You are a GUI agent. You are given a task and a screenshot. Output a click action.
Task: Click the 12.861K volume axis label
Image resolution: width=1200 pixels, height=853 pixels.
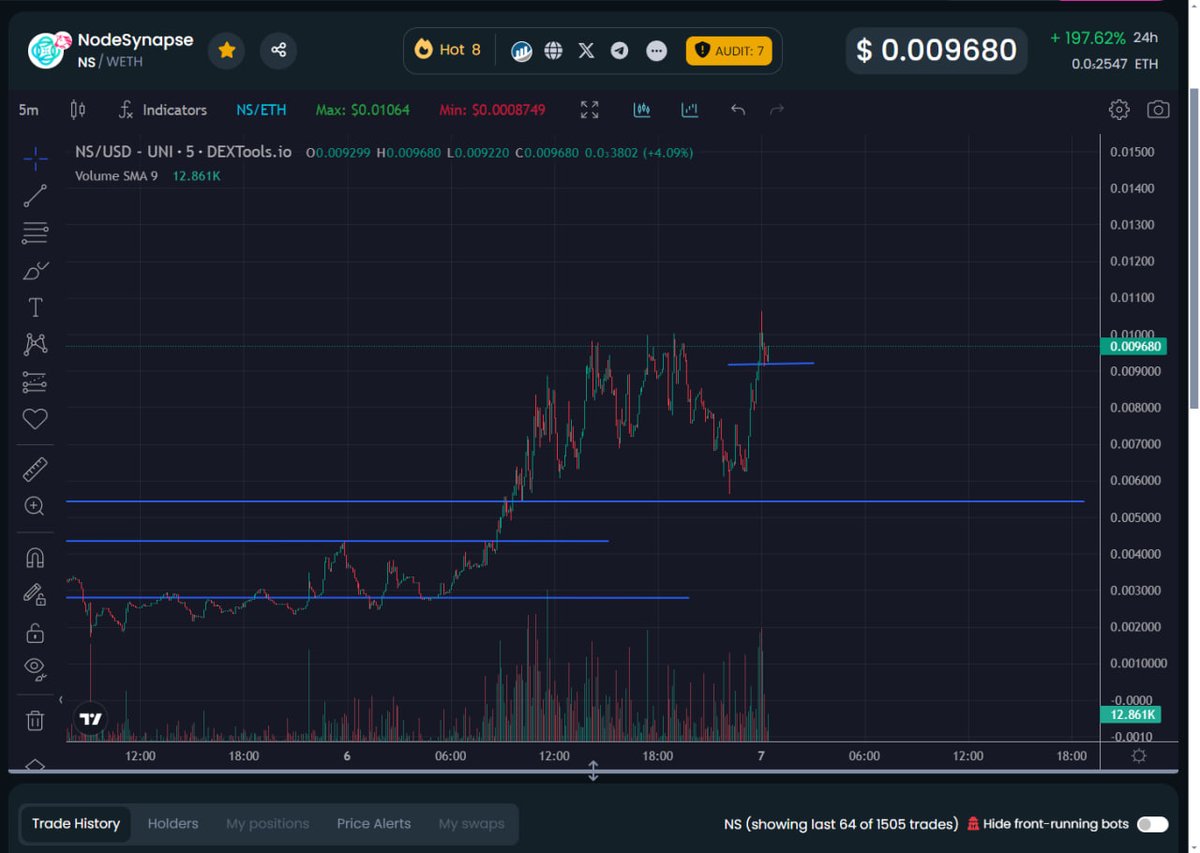click(1129, 715)
